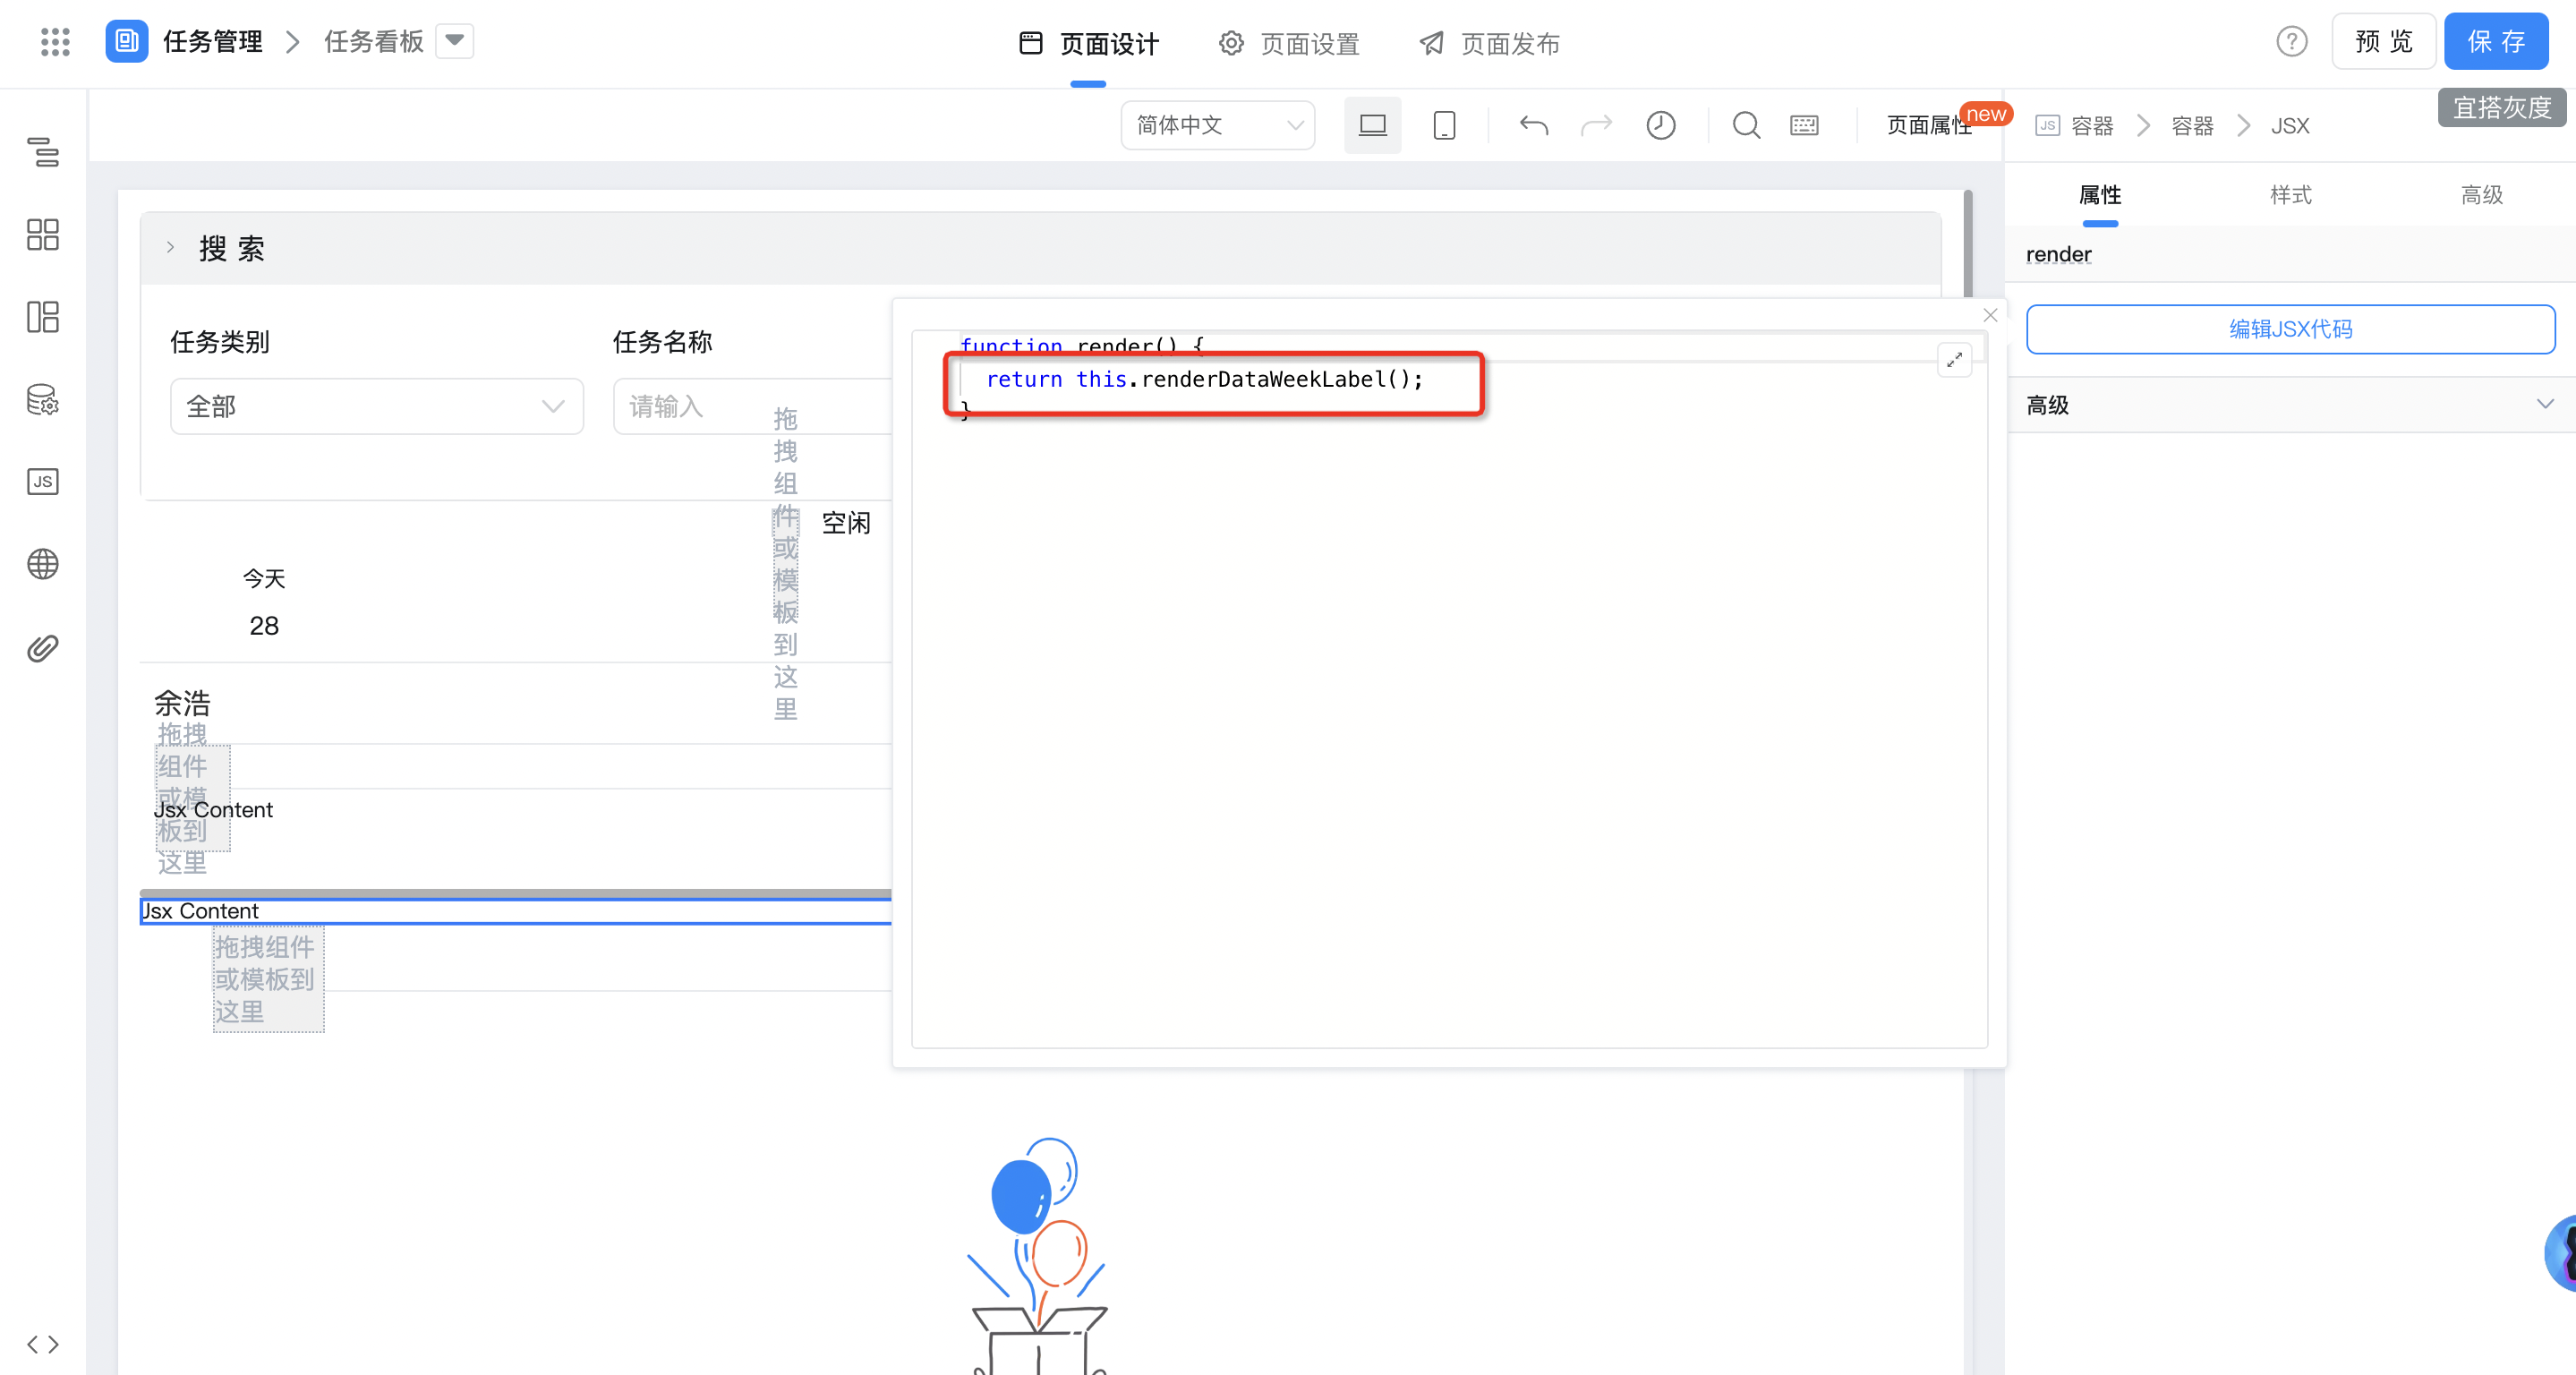Open the outline tree panel icon
The width and height of the screenshot is (2576, 1375).
pos(43,152)
